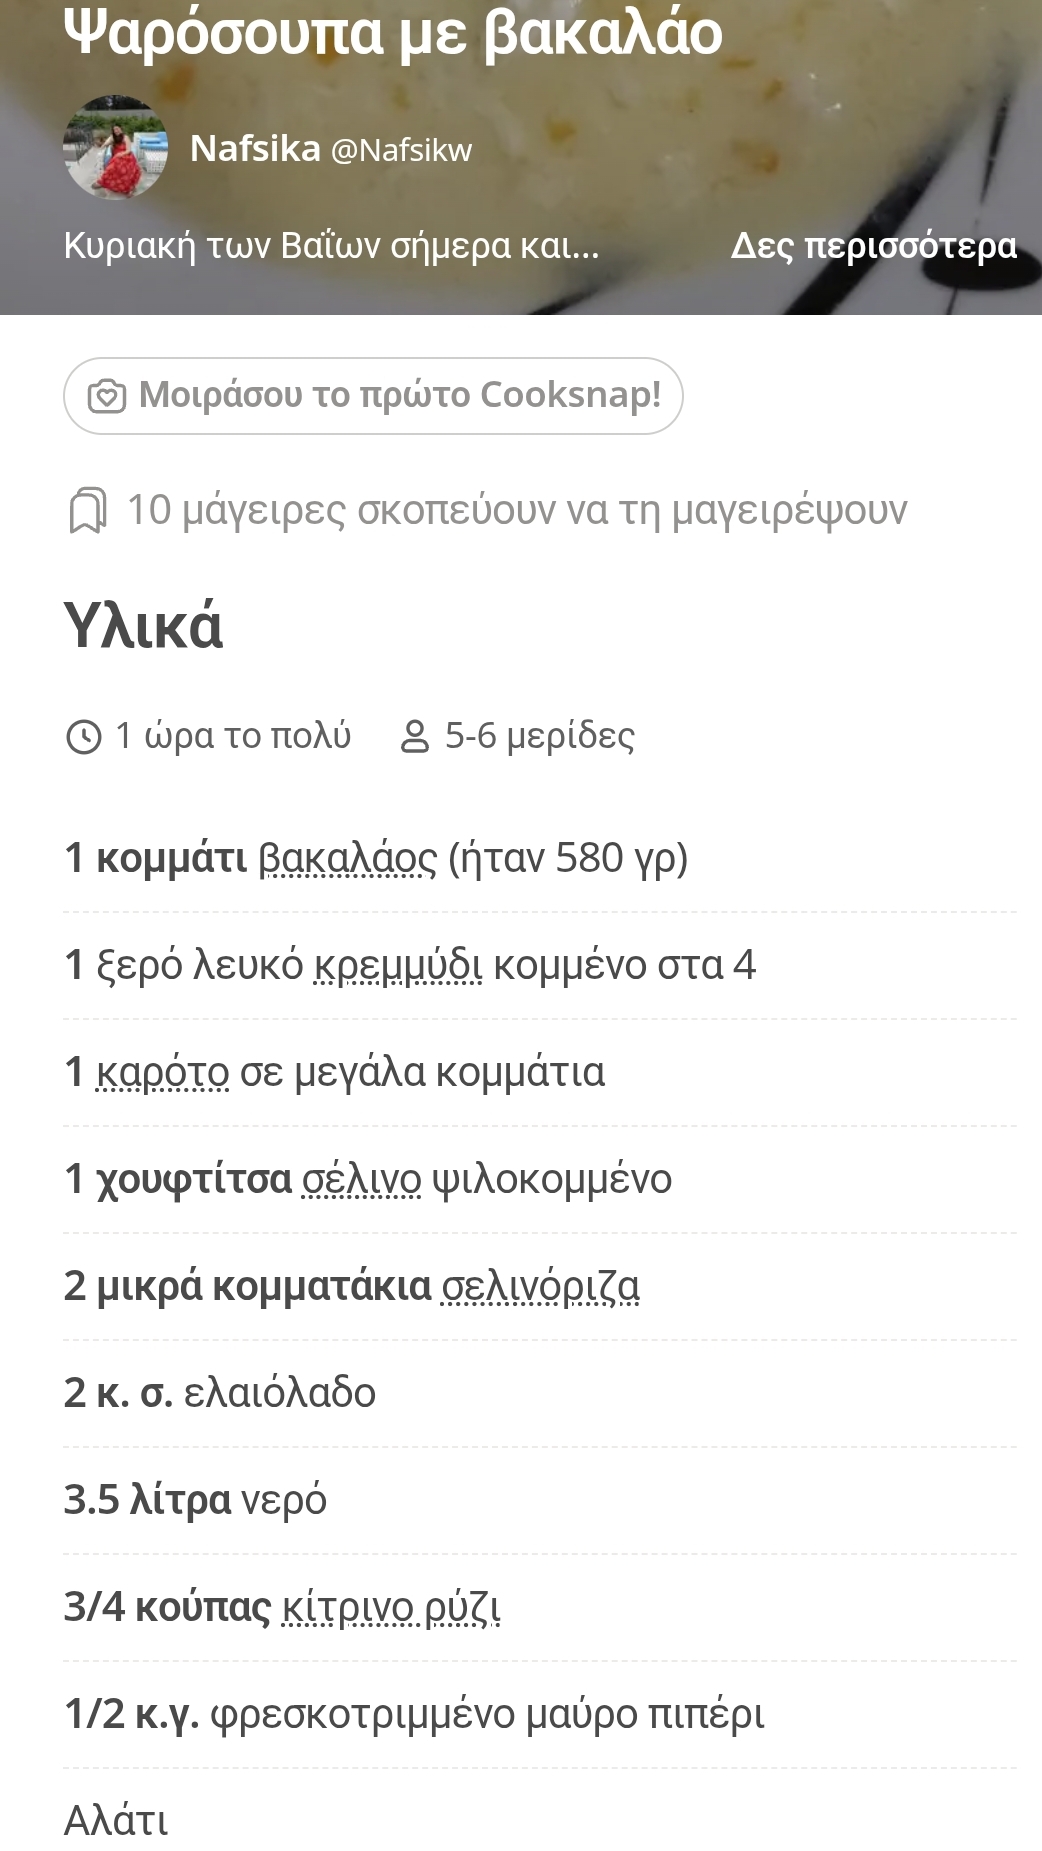Open the κίτρινο ρύζι ingredient link
This screenshot has height=1851, width=1042.
[x=391, y=1608]
